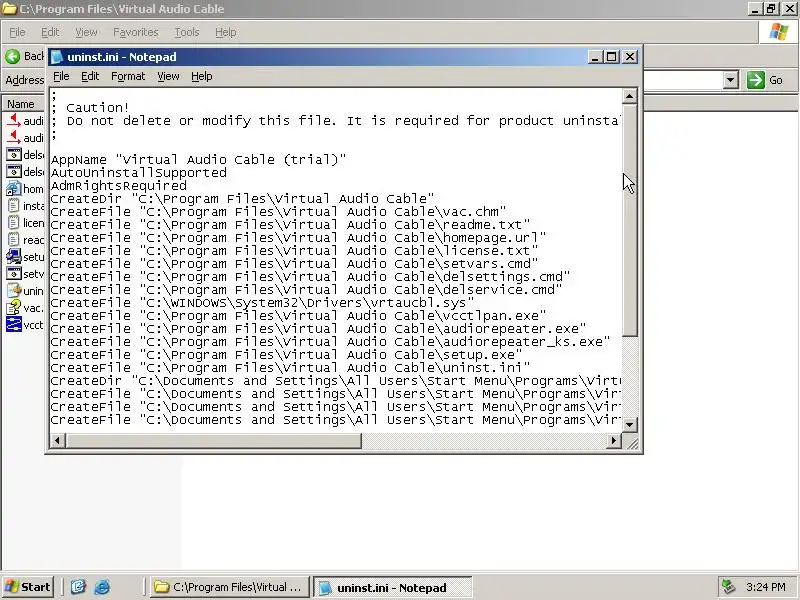Click Notepad scroll down arrow
Screen dimensions: 800x600
(x=630, y=424)
